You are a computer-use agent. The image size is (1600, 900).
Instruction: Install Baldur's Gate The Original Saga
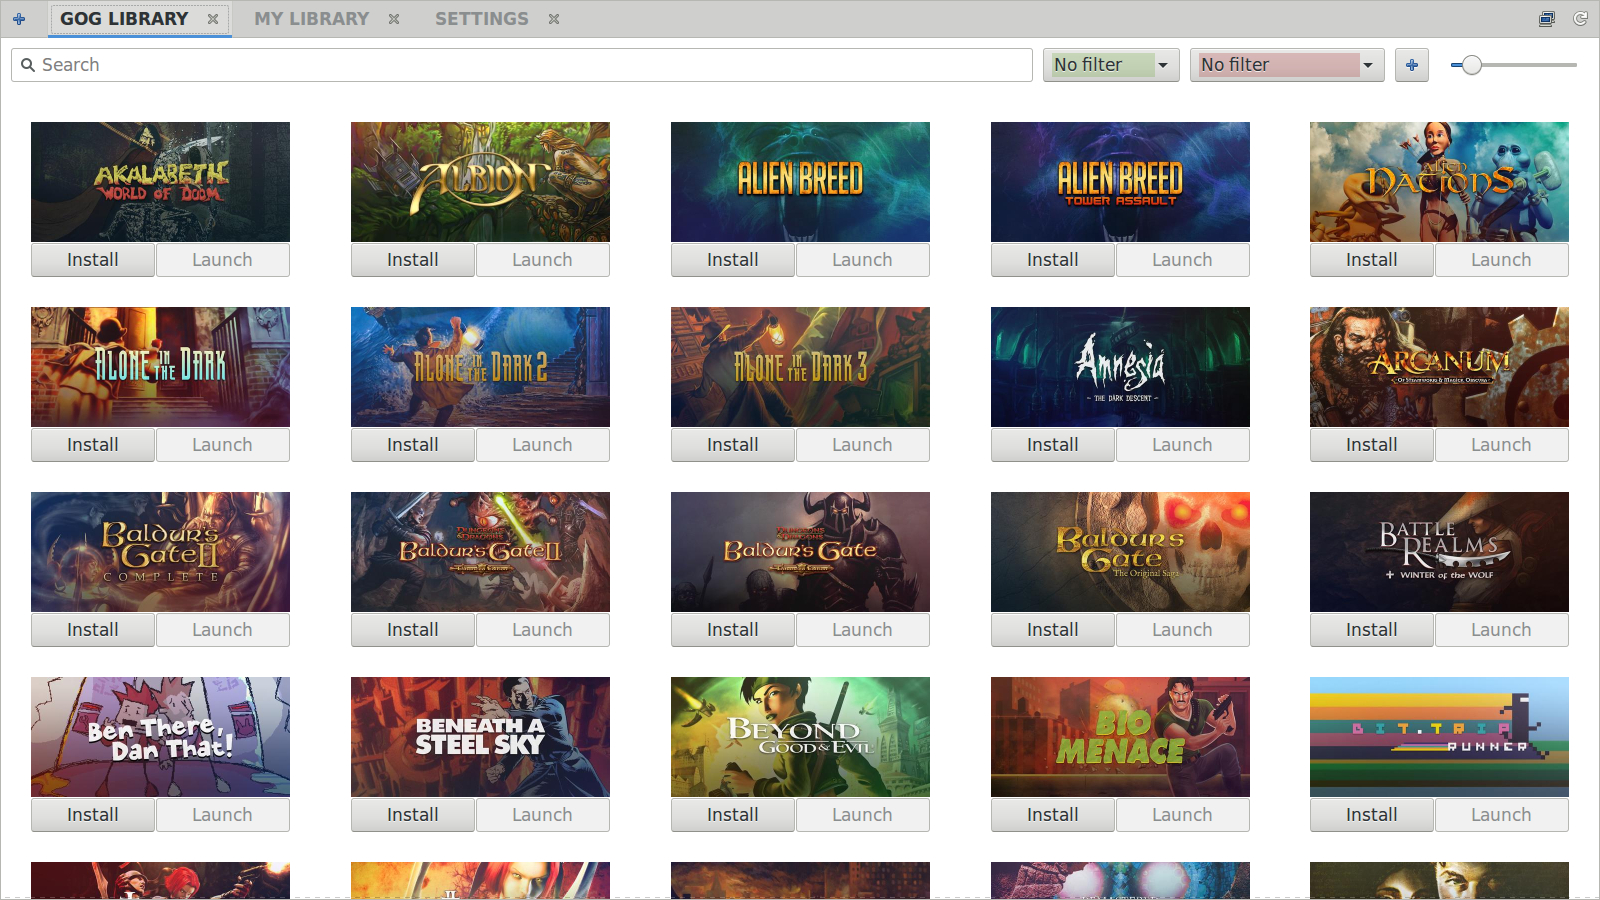pyautogui.click(x=1053, y=630)
